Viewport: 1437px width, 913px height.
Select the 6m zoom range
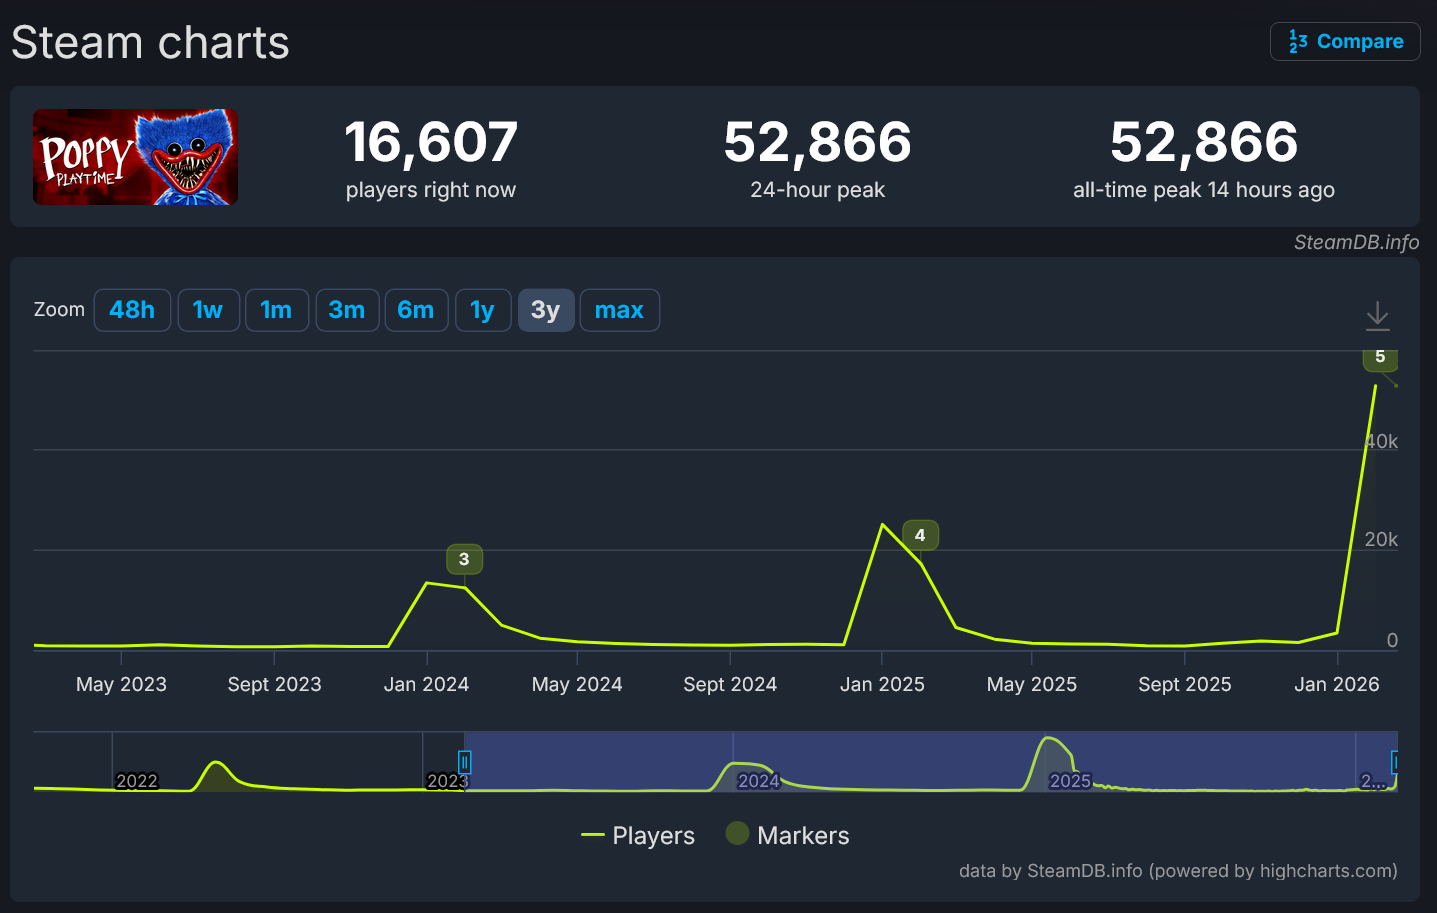pos(416,310)
